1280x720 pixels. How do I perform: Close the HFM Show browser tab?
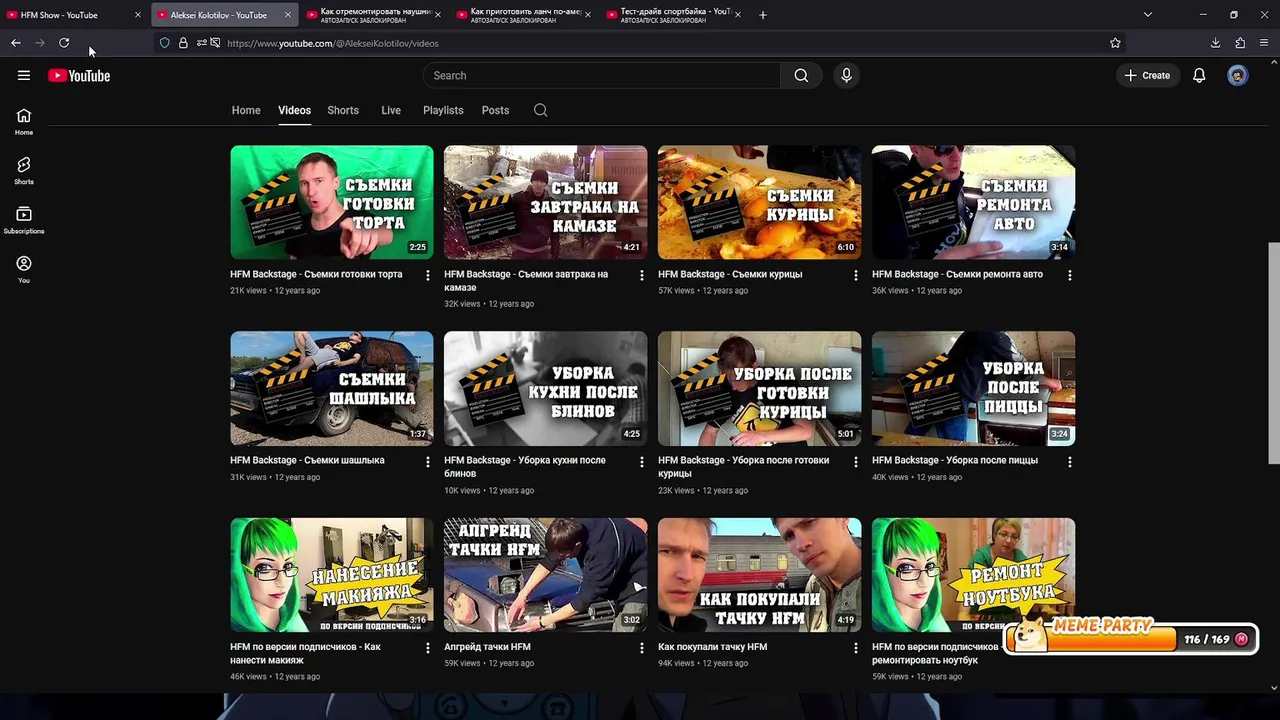pyautogui.click(x=138, y=15)
